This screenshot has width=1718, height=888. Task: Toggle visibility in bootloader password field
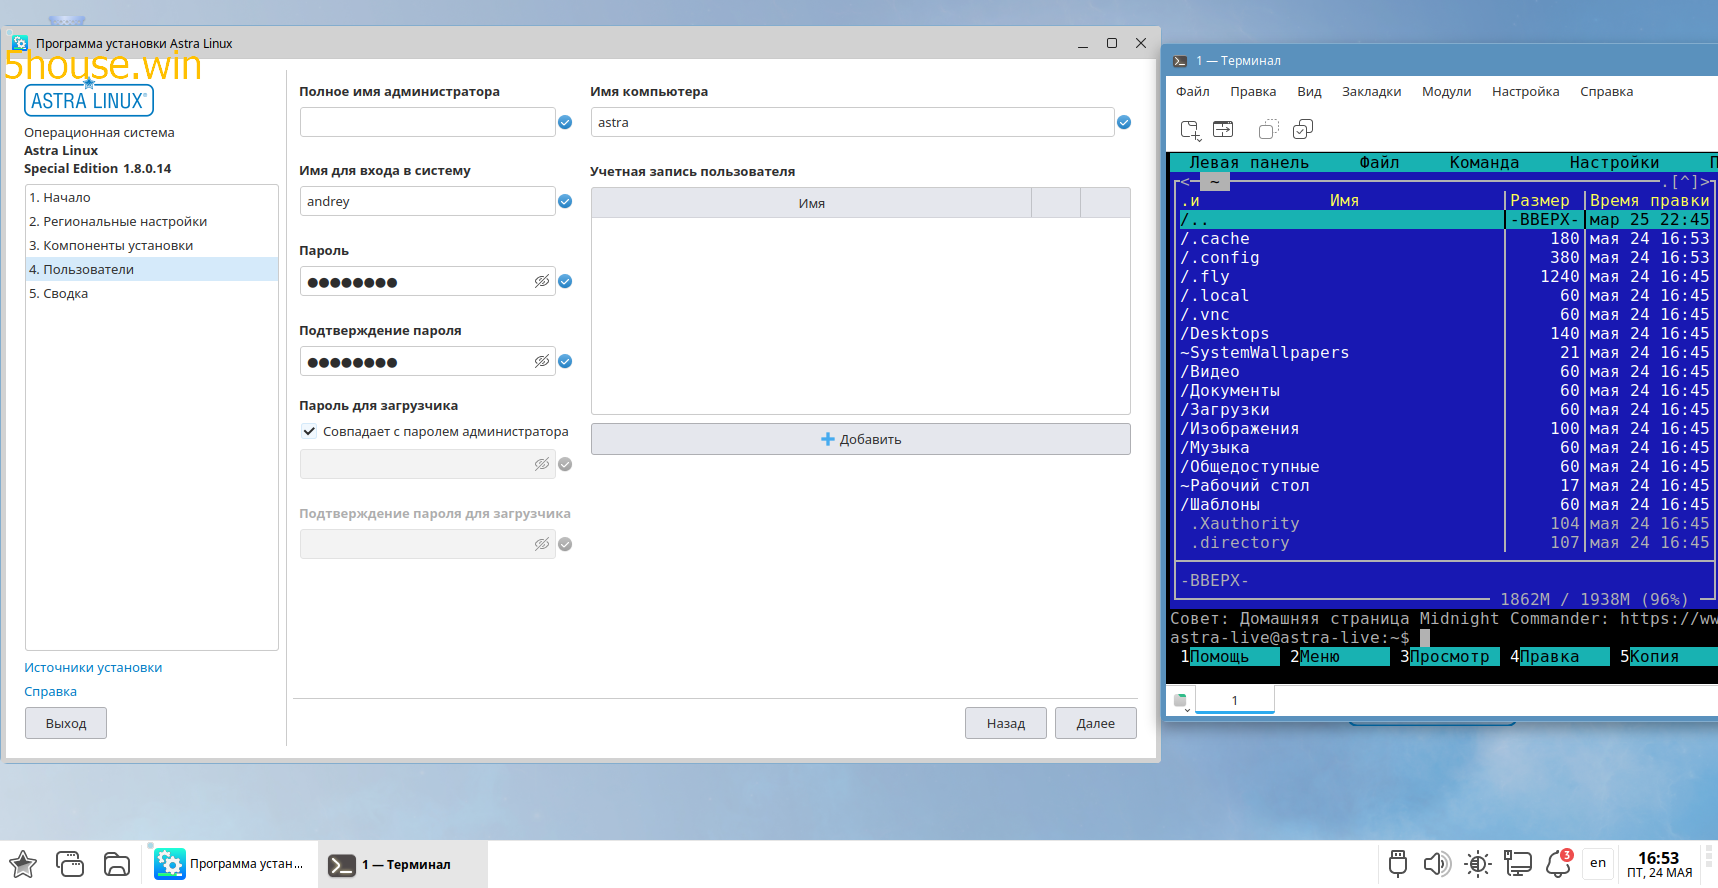click(x=542, y=464)
